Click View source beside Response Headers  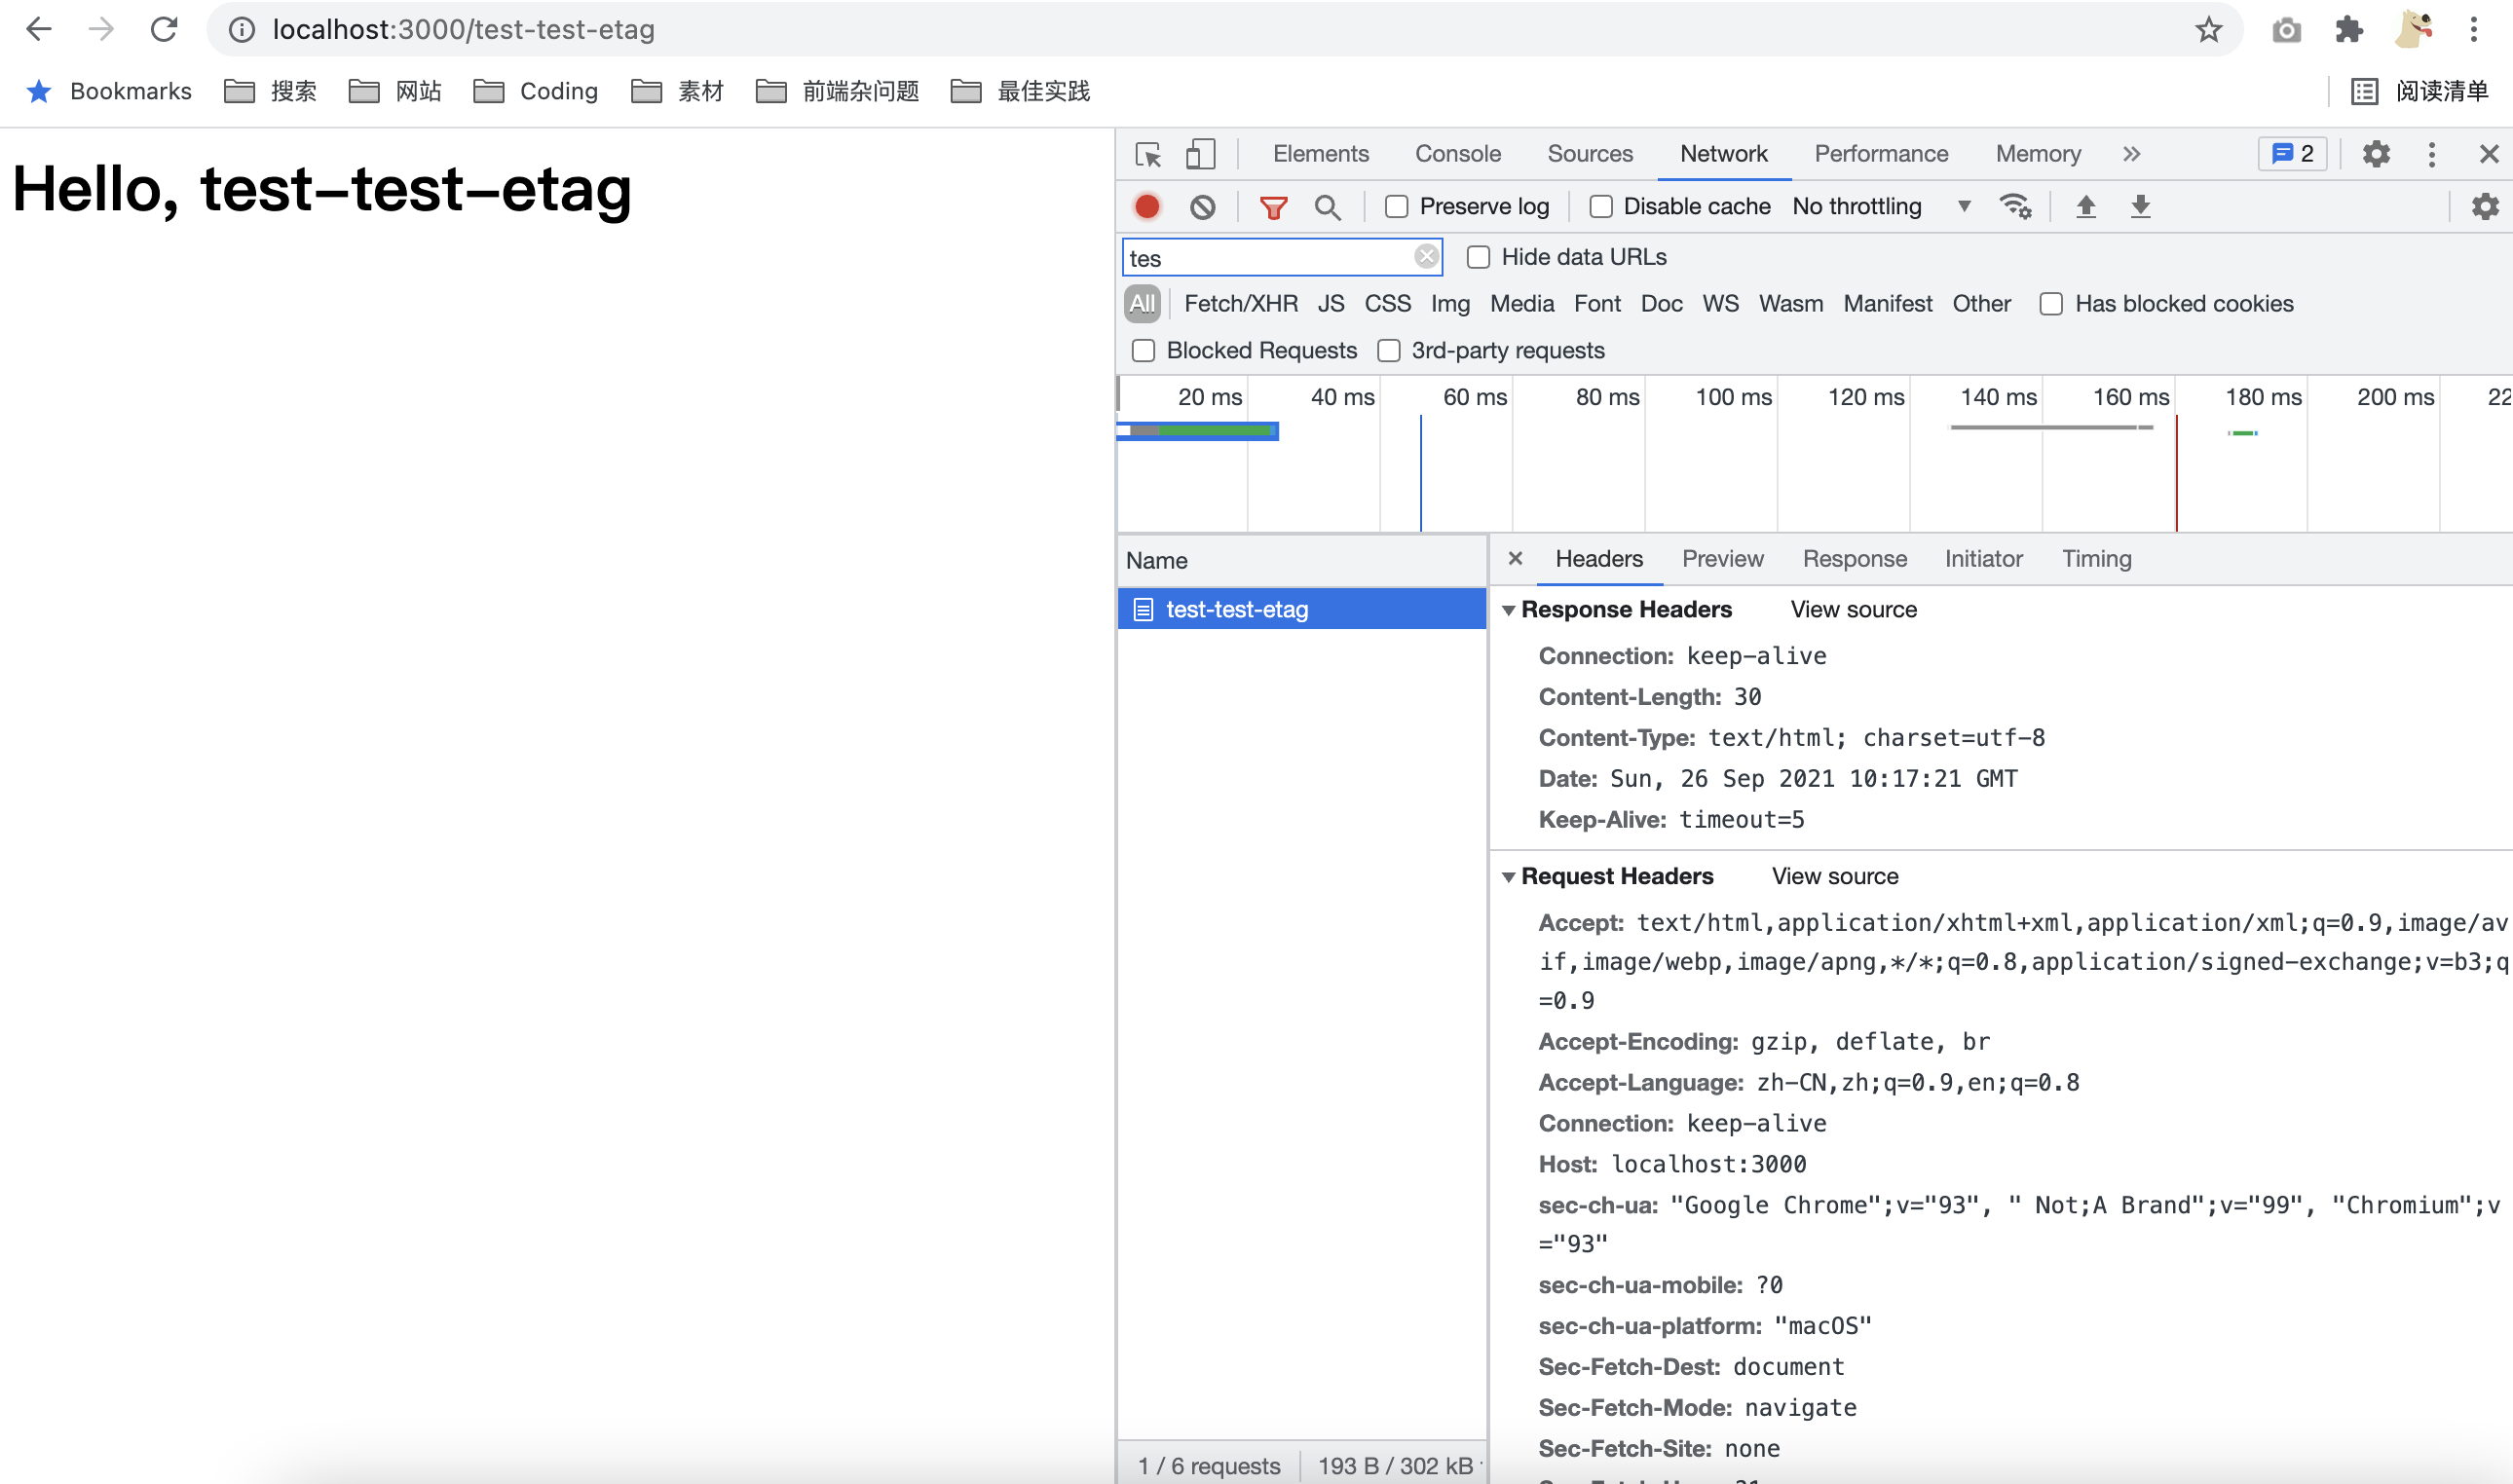[x=1853, y=610]
